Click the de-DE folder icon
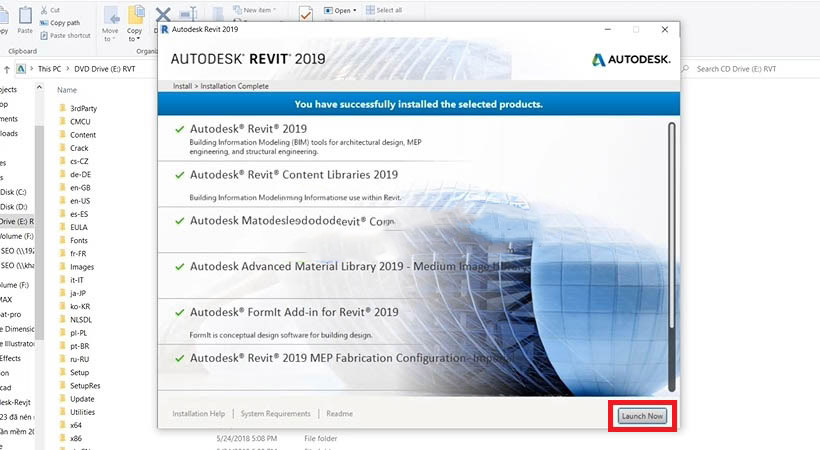The height and width of the screenshot is (450, 820). click(62, 174)
